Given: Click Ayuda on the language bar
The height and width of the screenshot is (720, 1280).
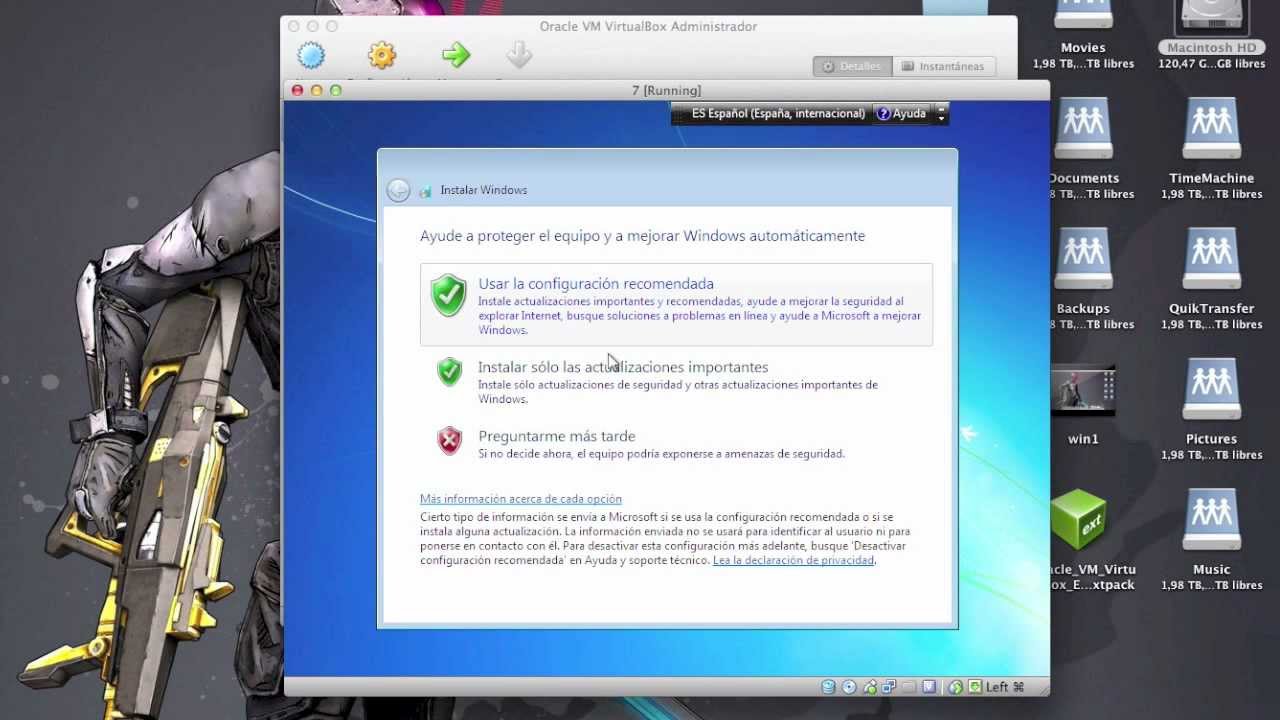Looking at the screenshot, I should coord(901,114).
